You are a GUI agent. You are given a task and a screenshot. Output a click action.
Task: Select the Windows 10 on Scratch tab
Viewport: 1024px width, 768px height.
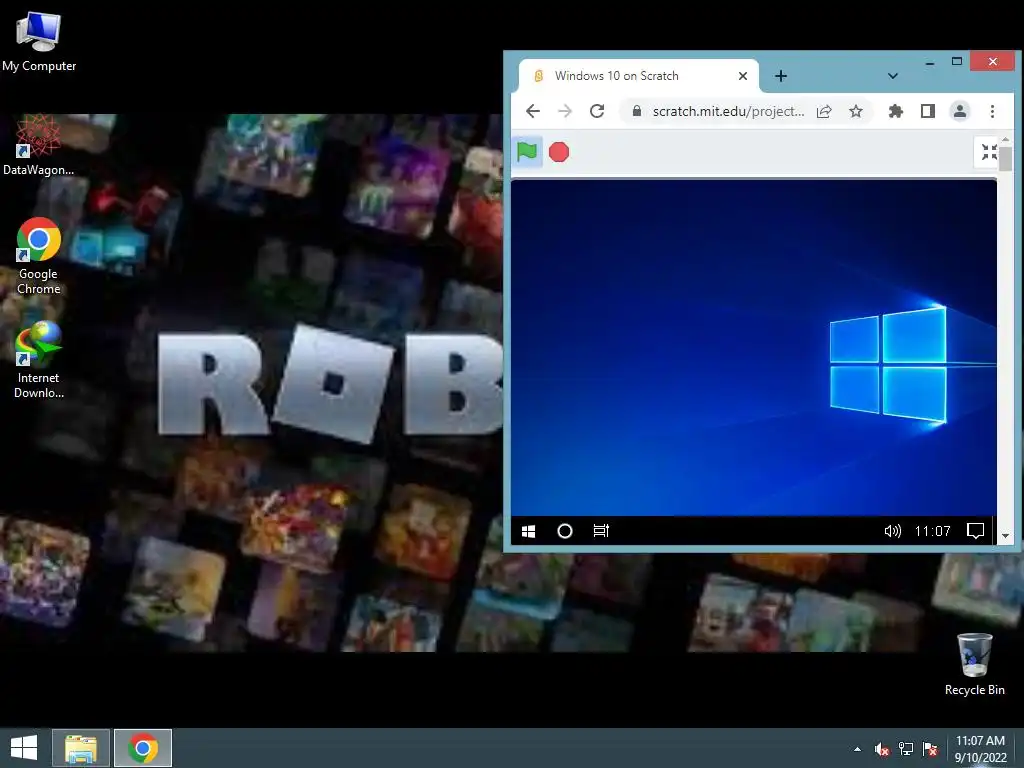click(639, 76)
